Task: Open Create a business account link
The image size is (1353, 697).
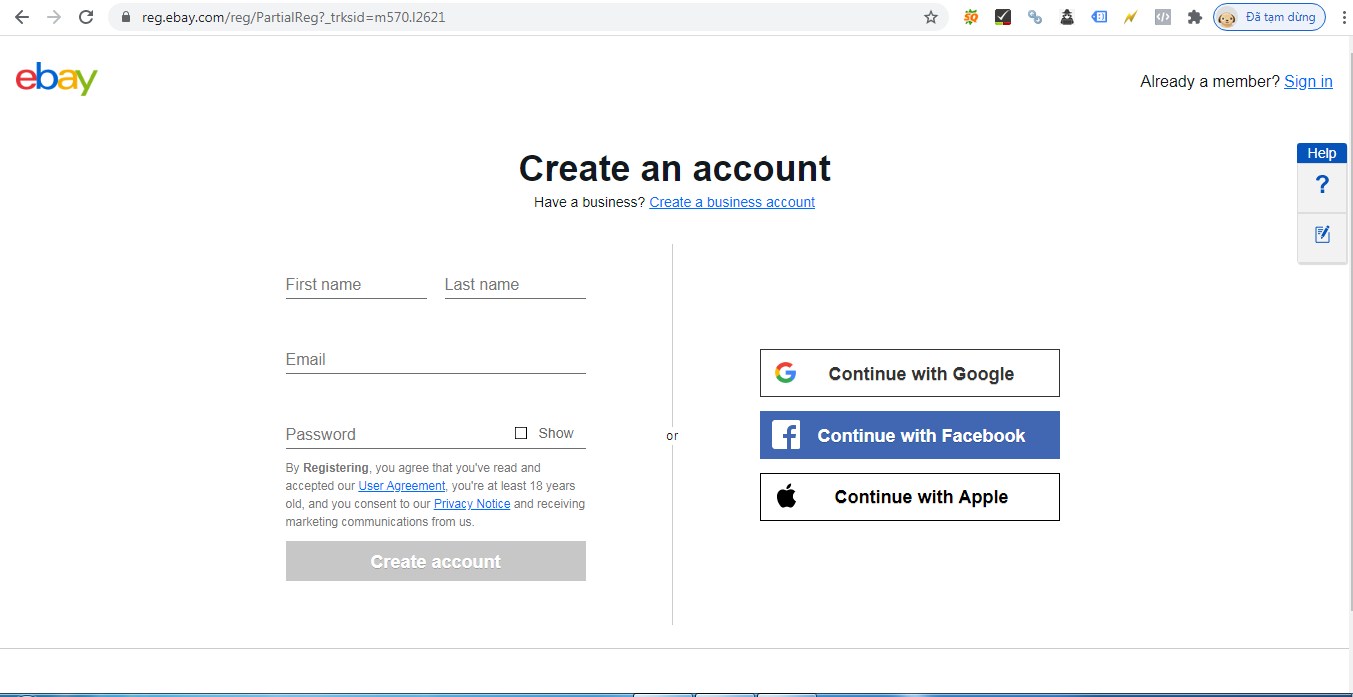Action: tap(731, 202)
